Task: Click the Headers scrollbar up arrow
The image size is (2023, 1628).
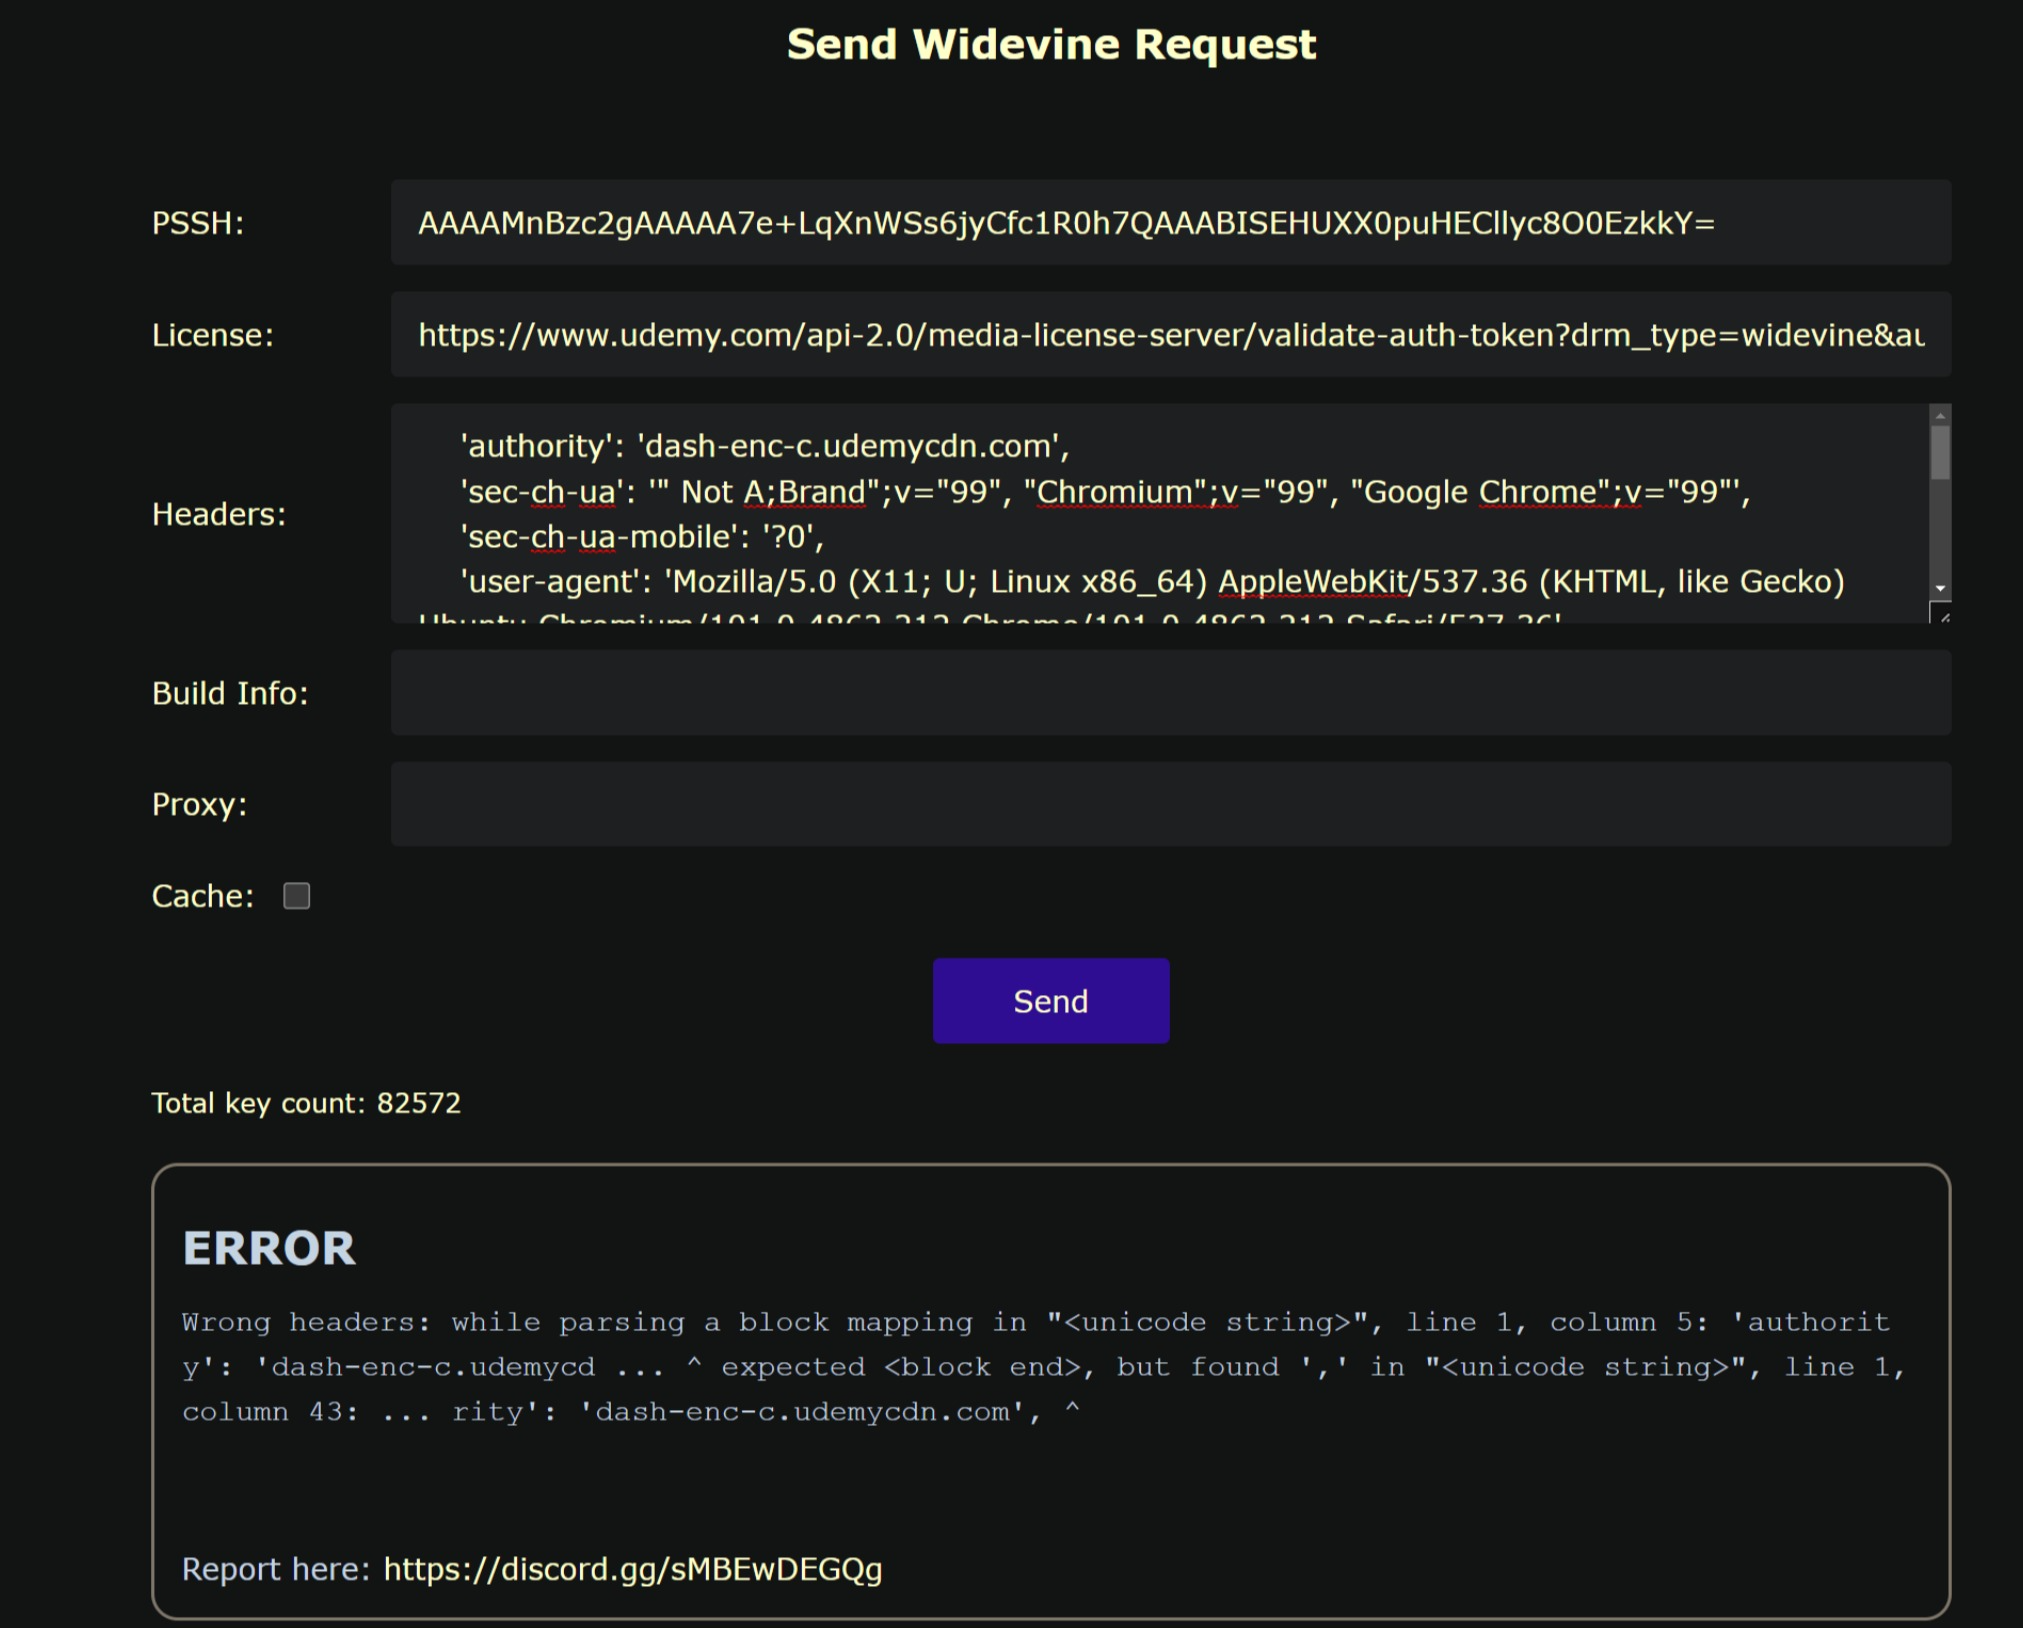Action: point(1940,416)
